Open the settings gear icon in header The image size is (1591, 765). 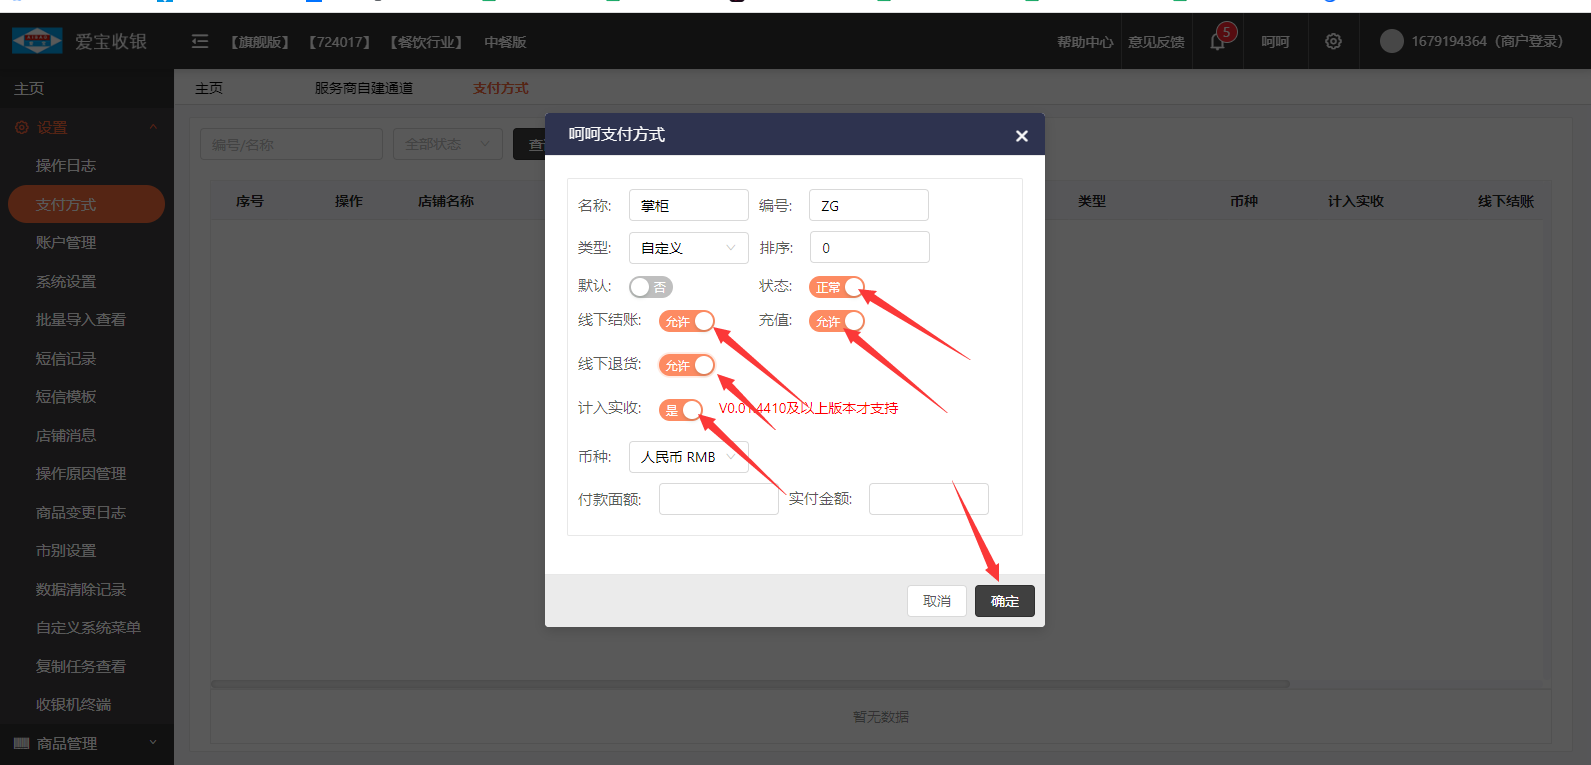tap(1333, 42)
